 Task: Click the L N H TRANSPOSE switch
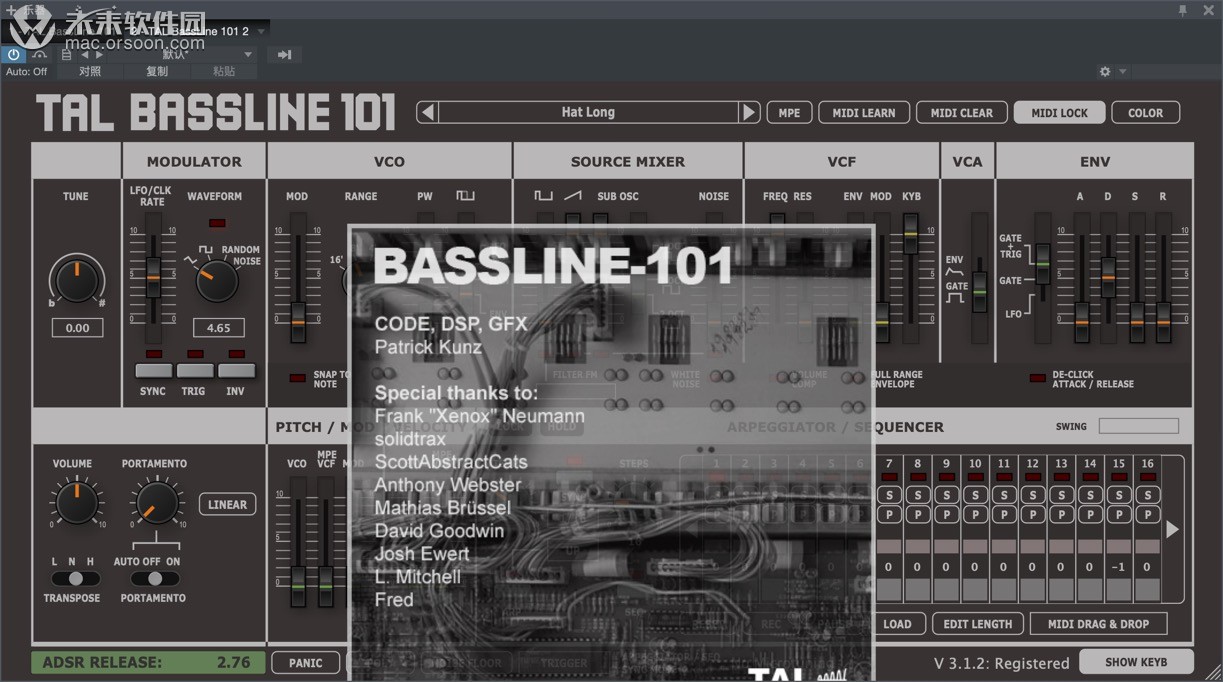[75, 578]
